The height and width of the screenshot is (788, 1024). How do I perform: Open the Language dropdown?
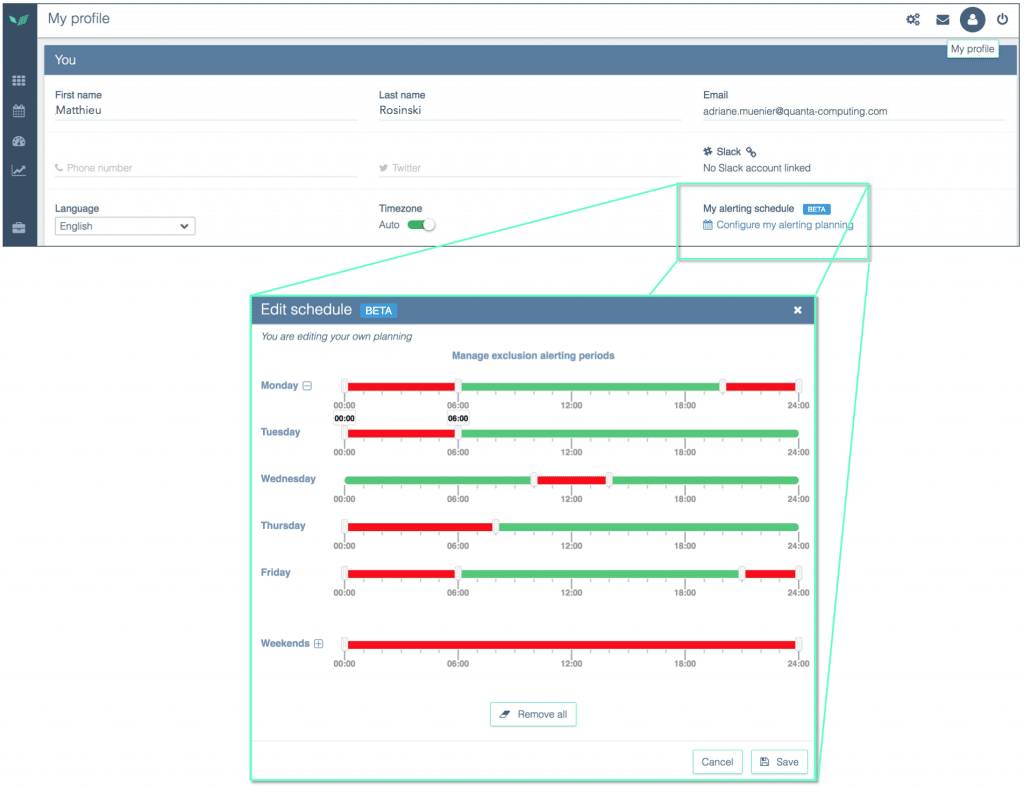(125, 226)
